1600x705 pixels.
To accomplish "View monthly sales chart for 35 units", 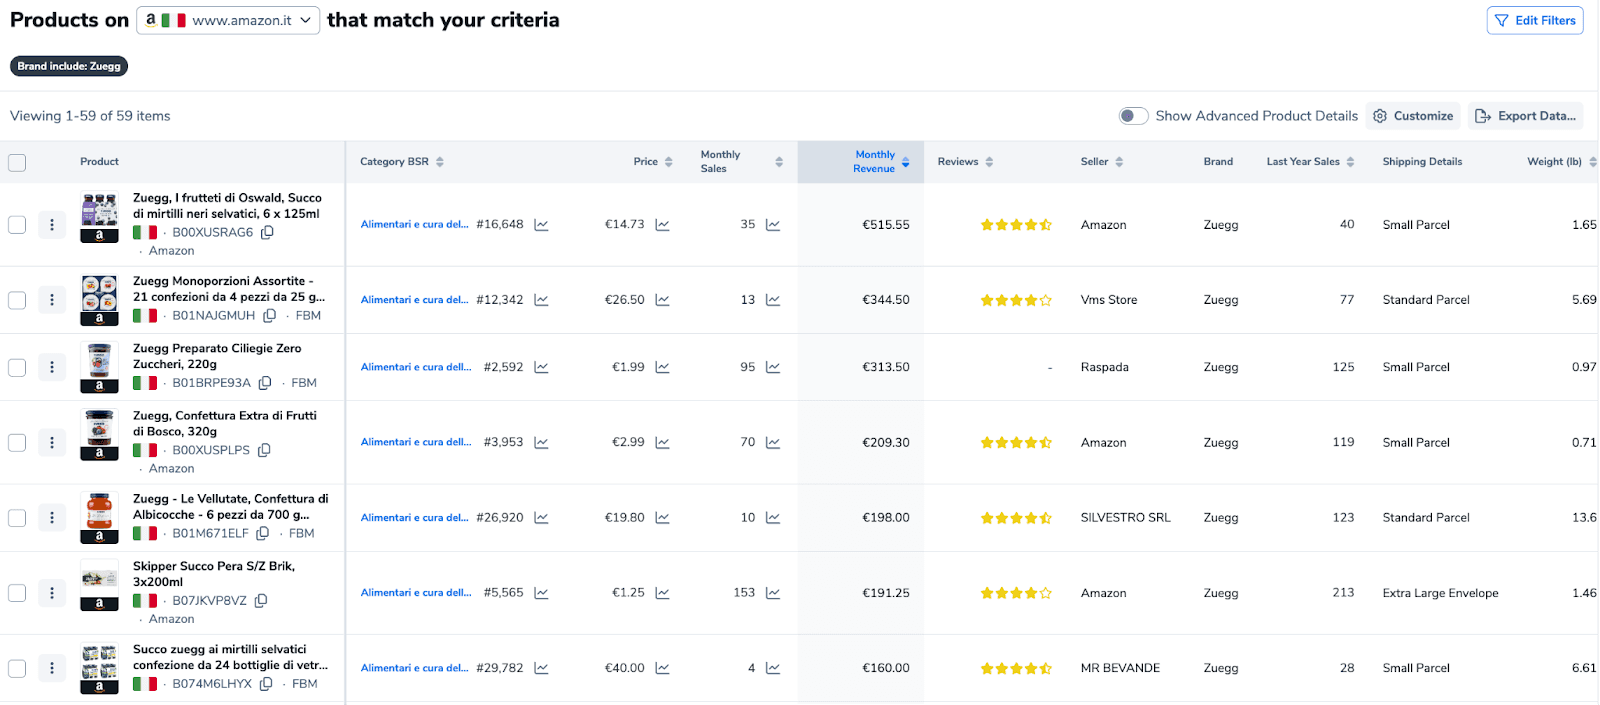I will pyautogui.click(x=773, y=225).
